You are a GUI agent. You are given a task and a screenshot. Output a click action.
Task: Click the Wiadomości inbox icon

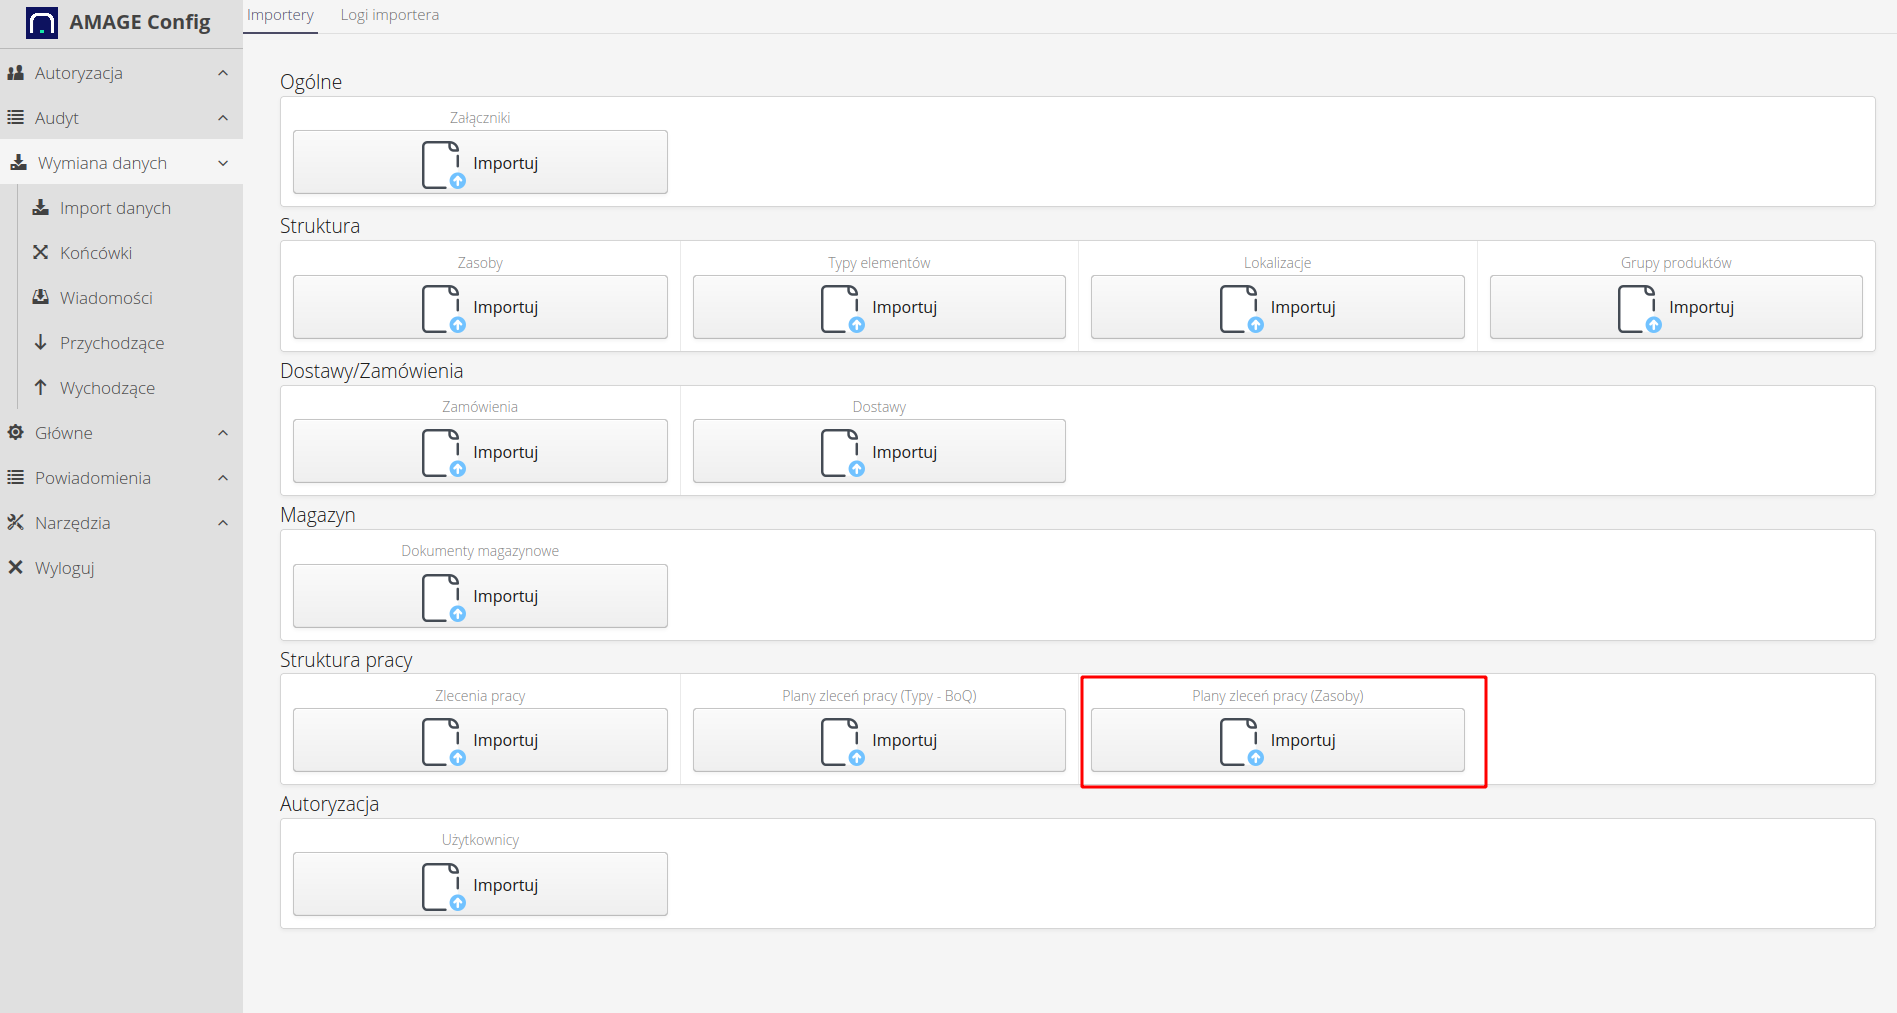pos(41,298)
